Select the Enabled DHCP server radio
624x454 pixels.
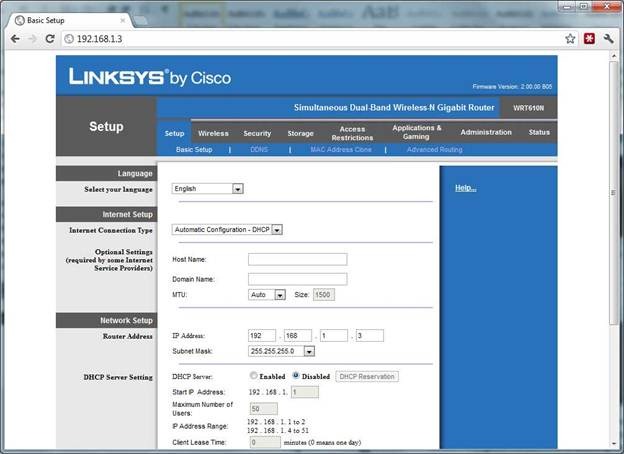click(253, 375)
